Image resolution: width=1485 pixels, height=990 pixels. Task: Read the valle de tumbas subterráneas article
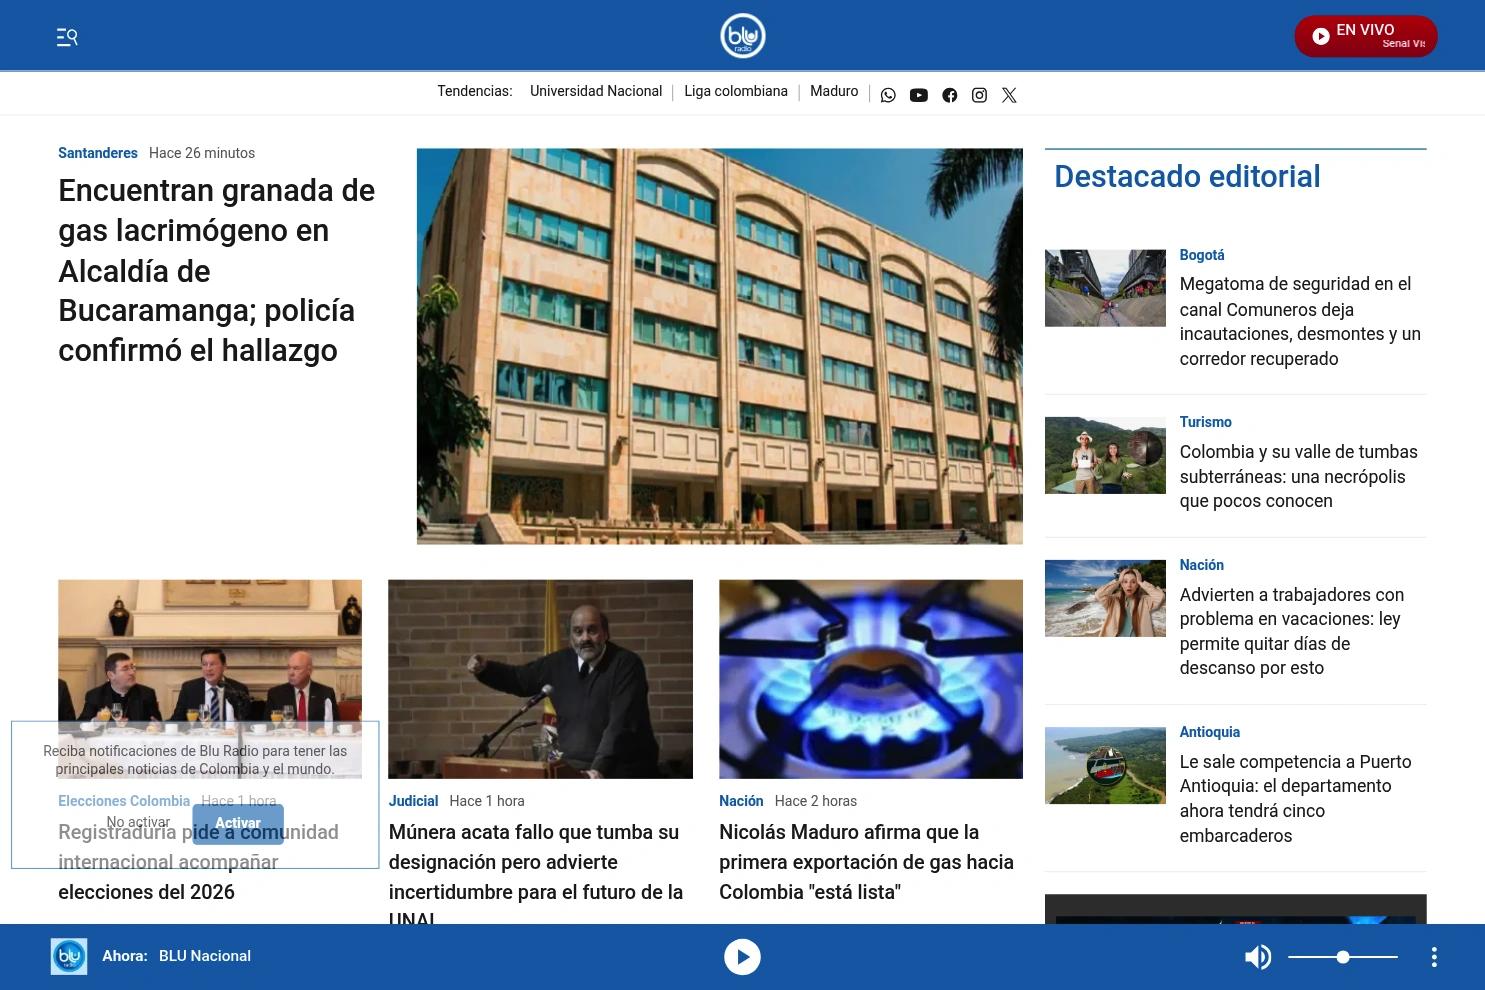pyautogui.click(x=1299, y=476)
